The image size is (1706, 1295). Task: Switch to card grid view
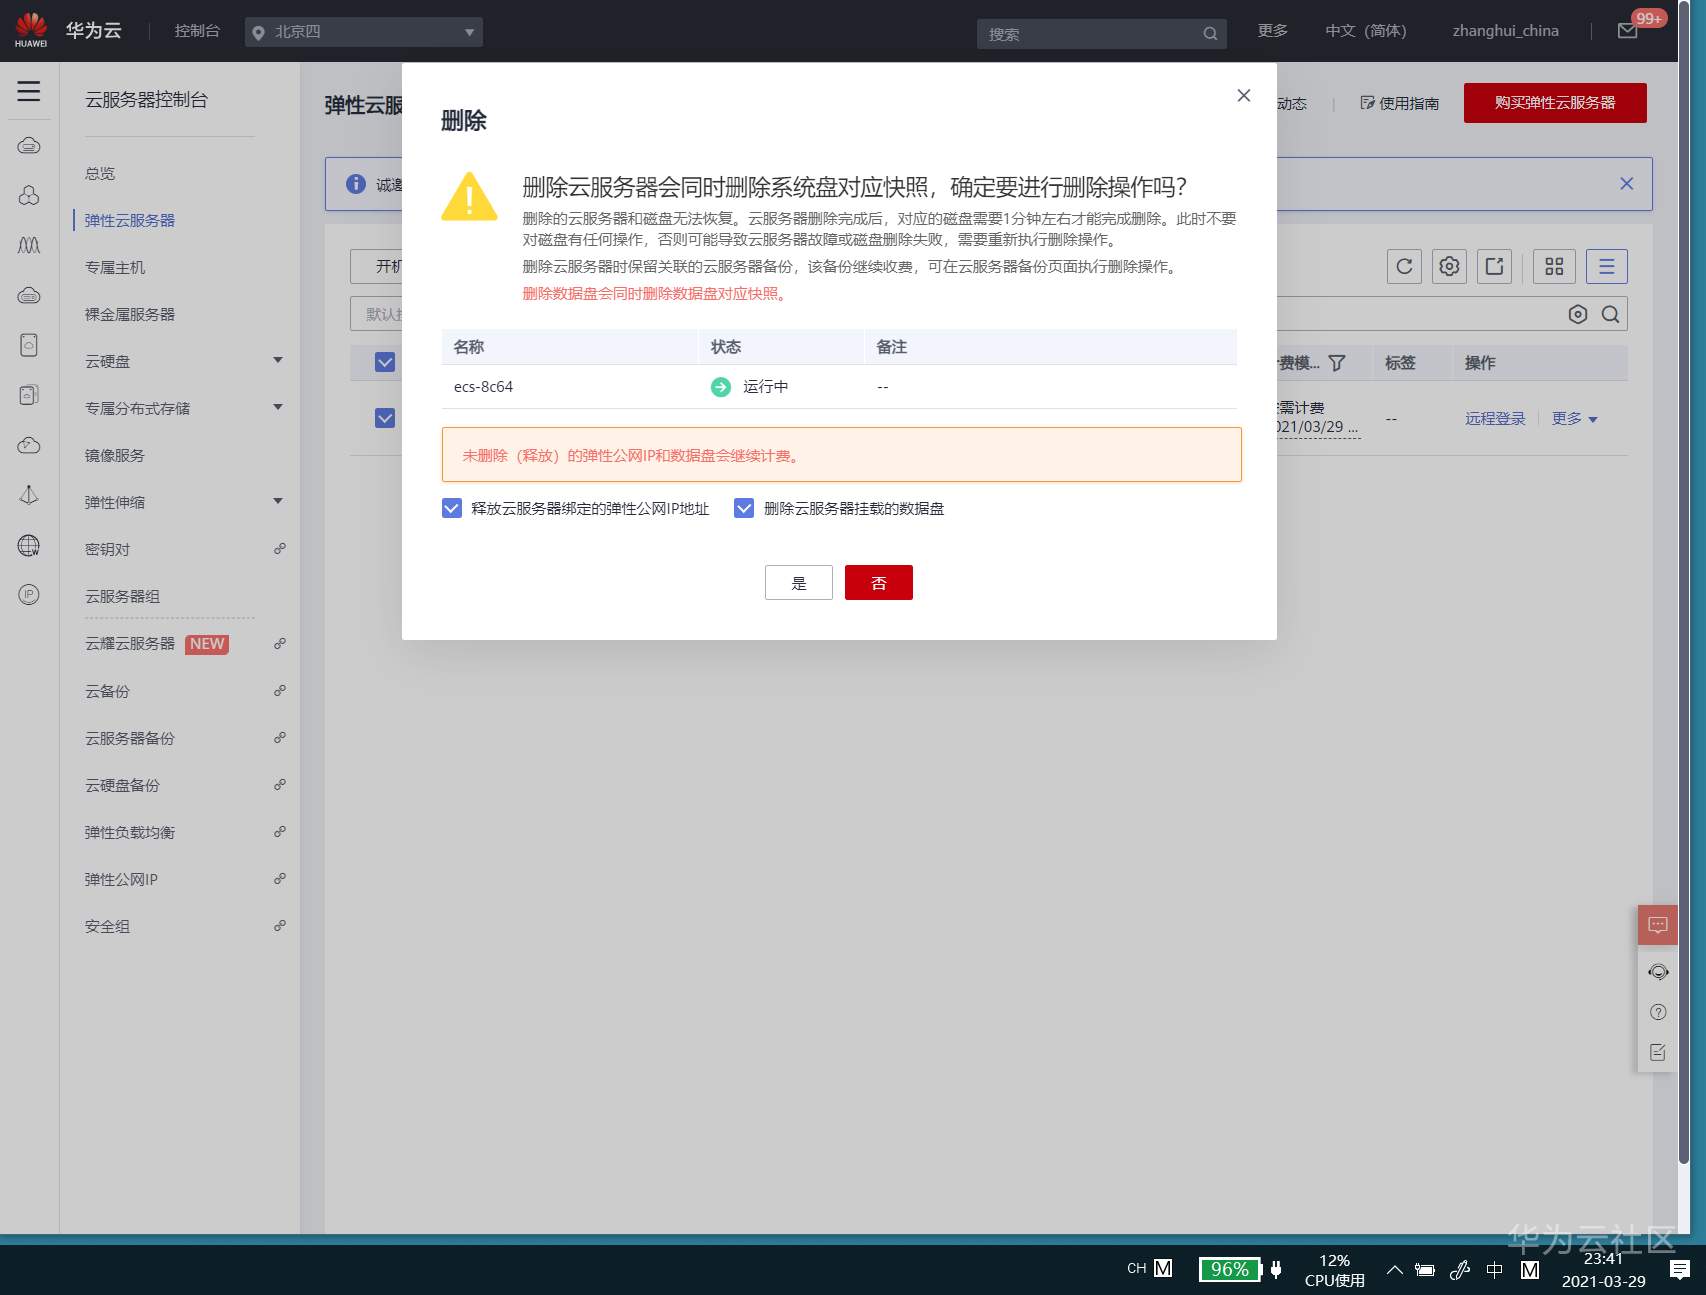pyautogui.click(x=1554, y=266)
